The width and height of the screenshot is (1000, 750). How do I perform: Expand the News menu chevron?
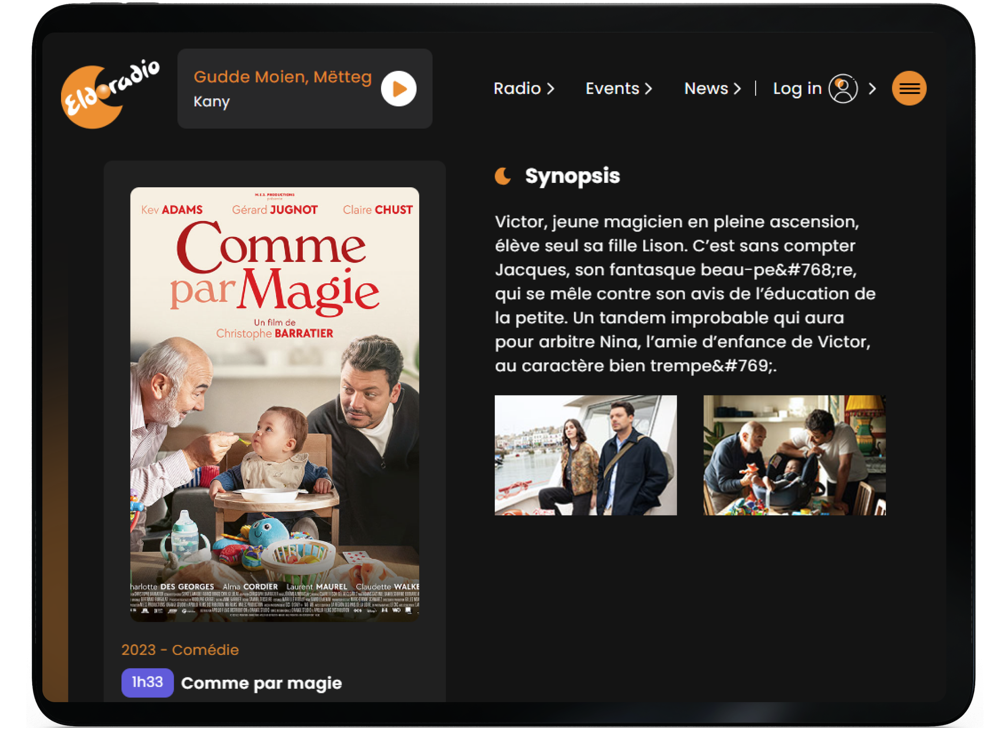(x=737, y=89)
